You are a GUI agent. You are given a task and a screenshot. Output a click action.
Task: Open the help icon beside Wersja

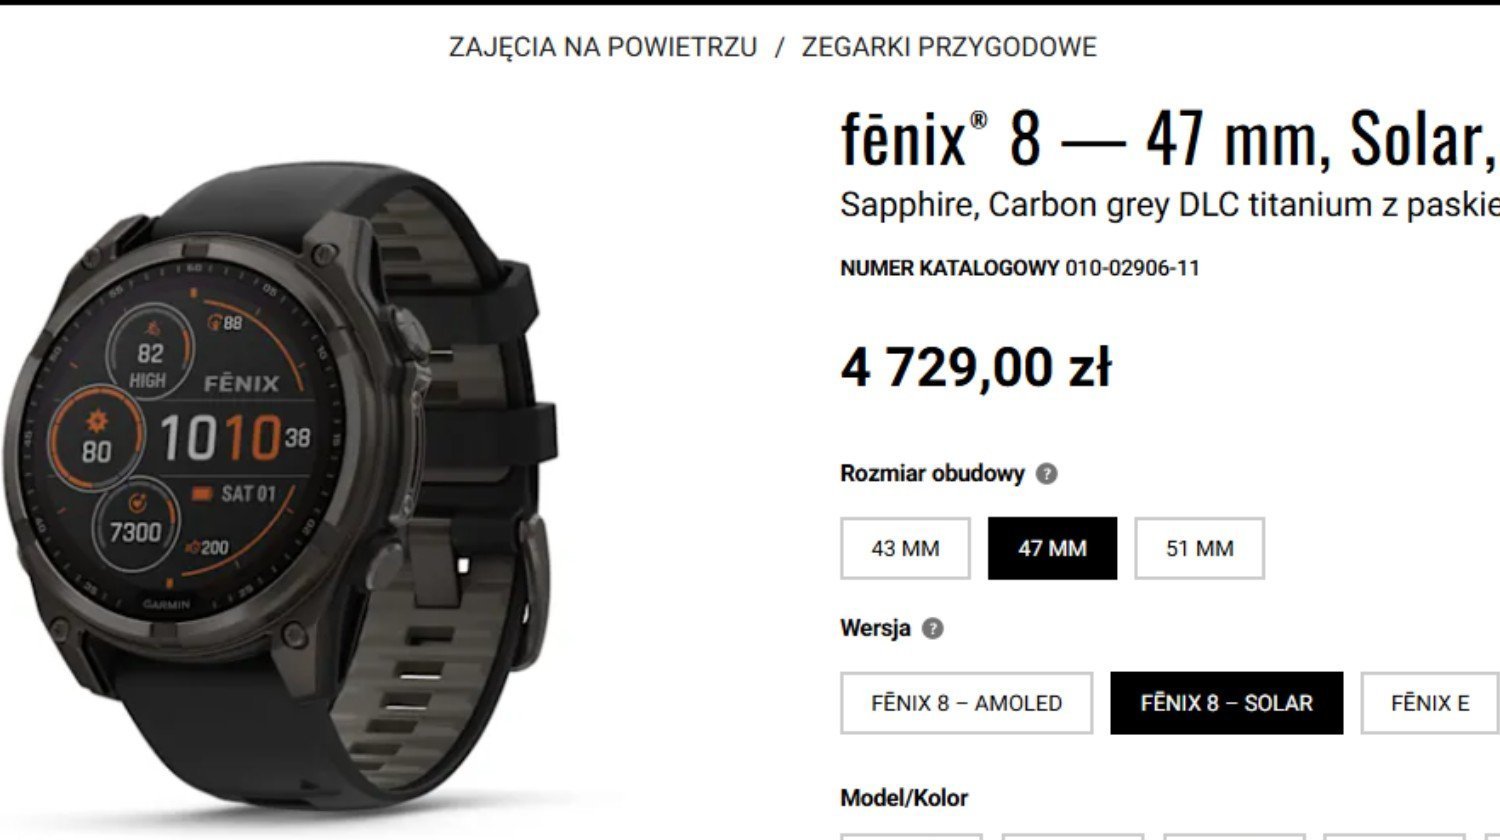(x=932, y=629)
